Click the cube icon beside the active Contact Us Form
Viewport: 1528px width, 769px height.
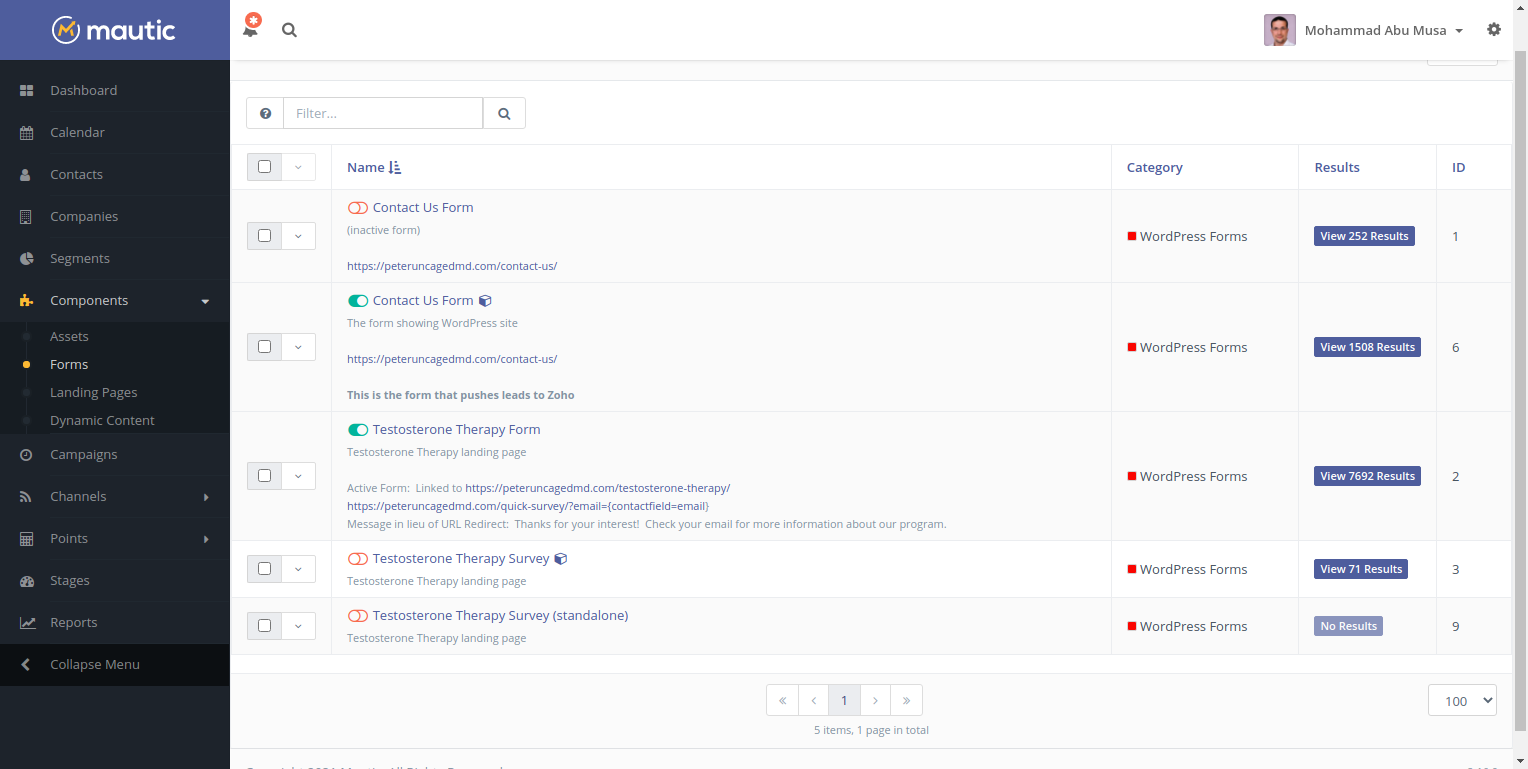485,300
